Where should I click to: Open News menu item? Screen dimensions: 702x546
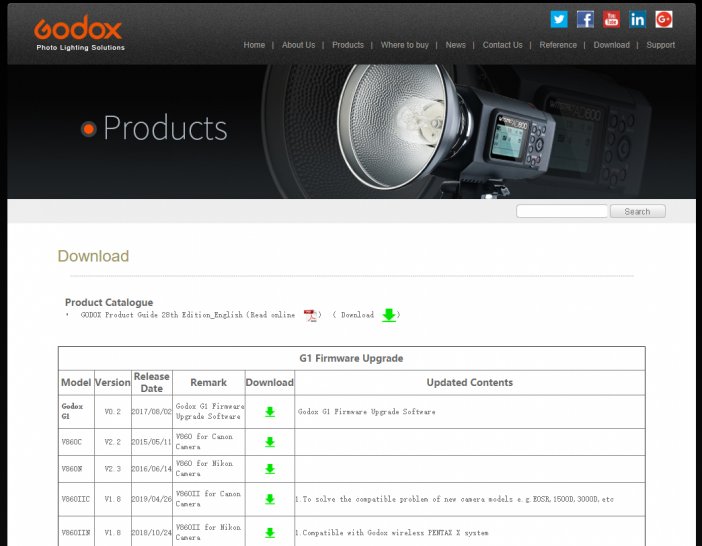[455, 45]
